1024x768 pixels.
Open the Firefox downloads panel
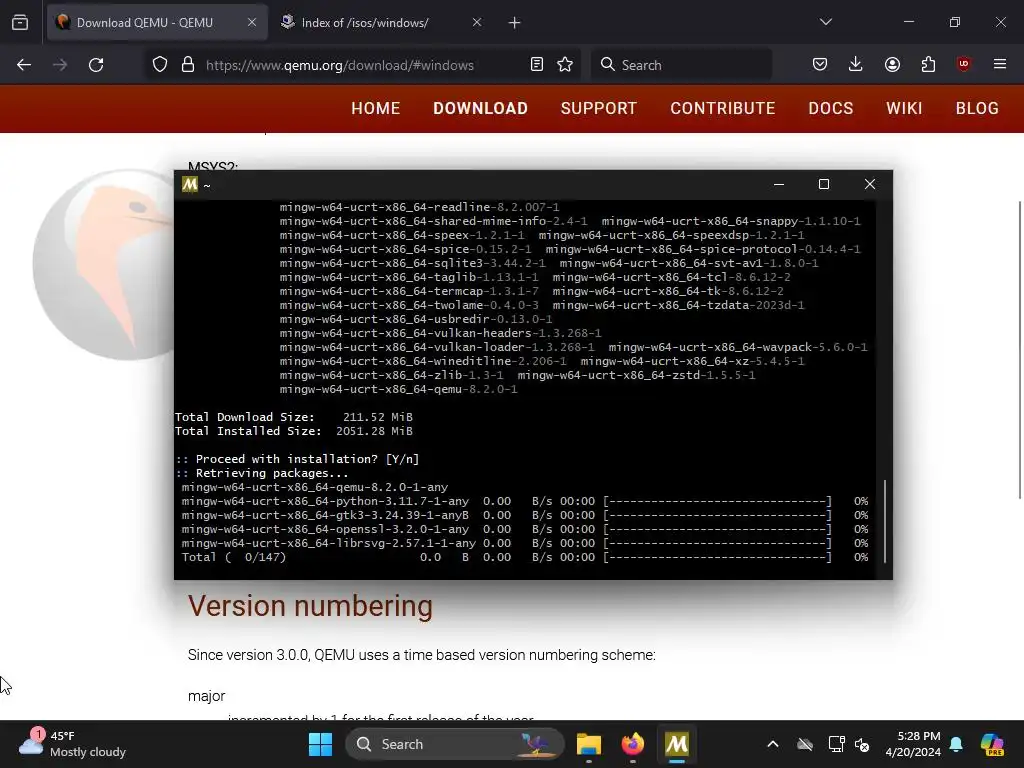(856, 64)
